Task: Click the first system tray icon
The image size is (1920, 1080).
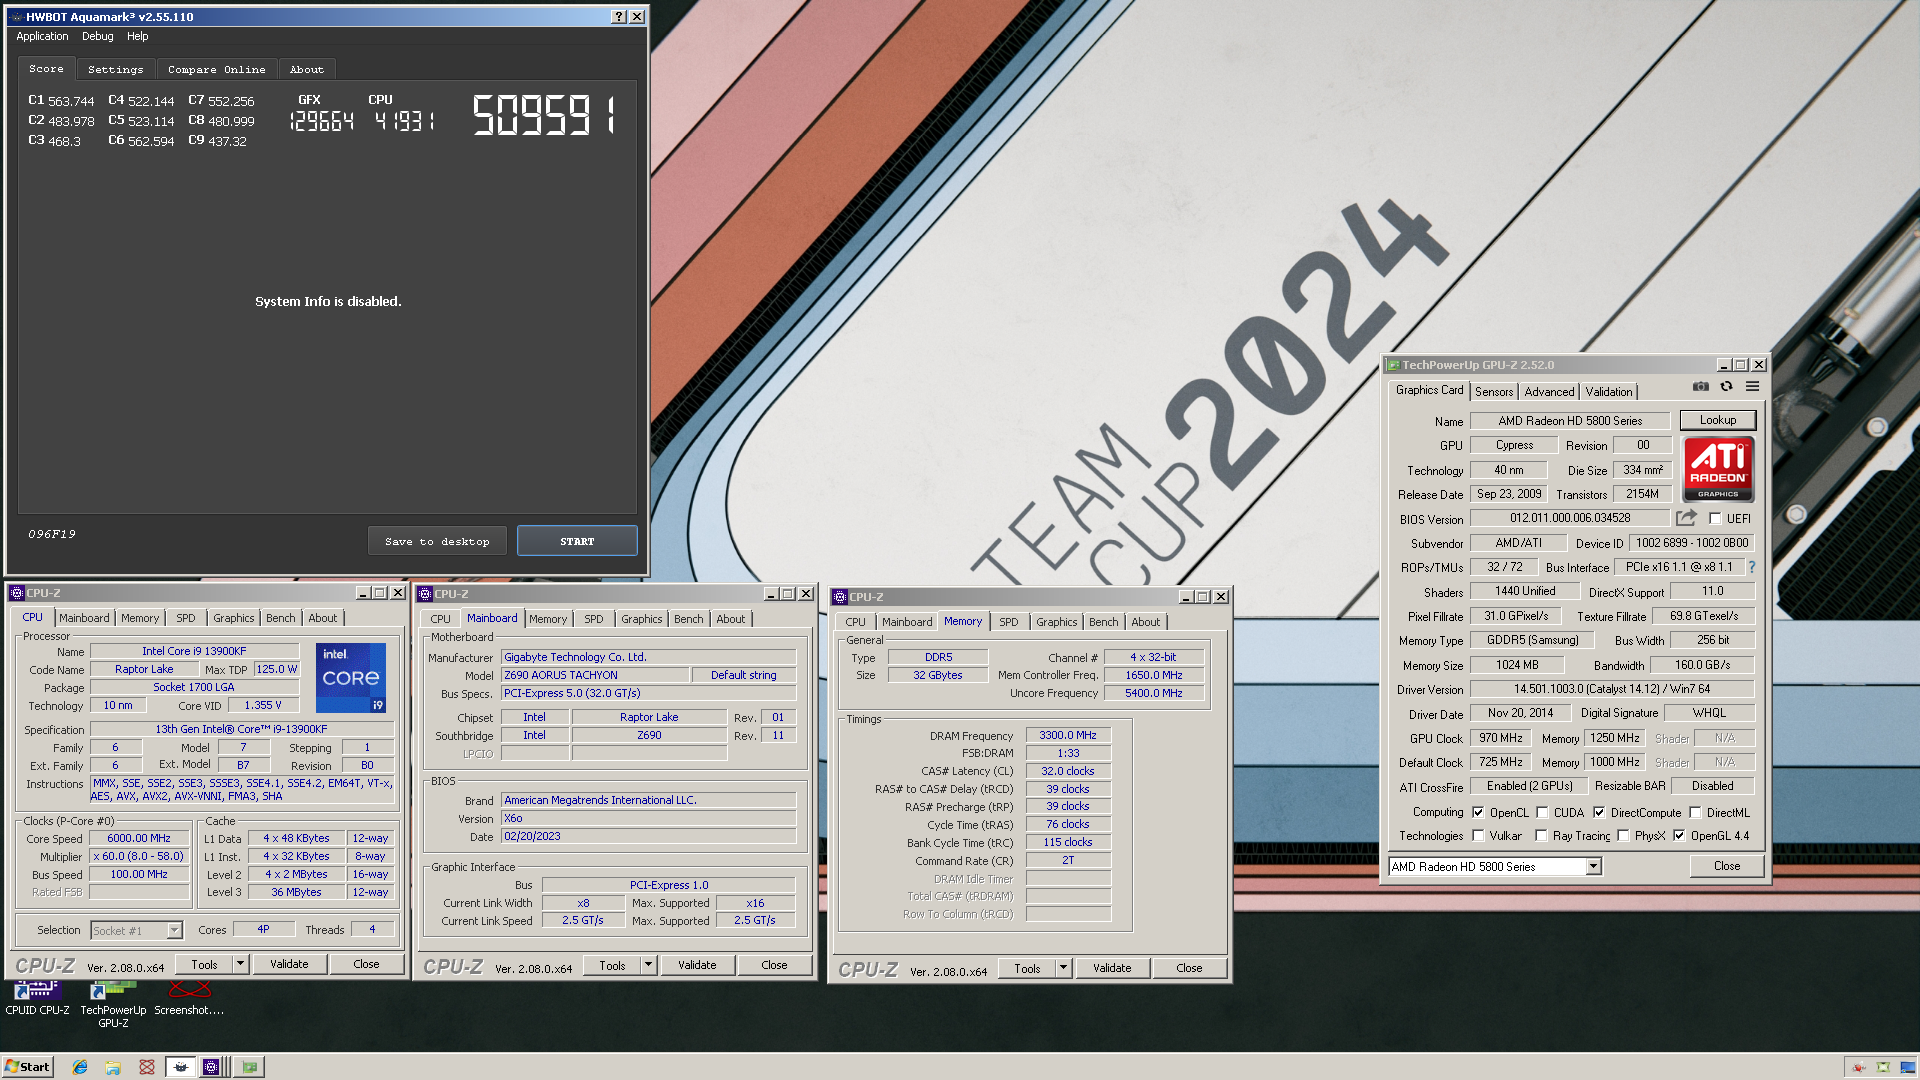Action: coord(1858,1067)
